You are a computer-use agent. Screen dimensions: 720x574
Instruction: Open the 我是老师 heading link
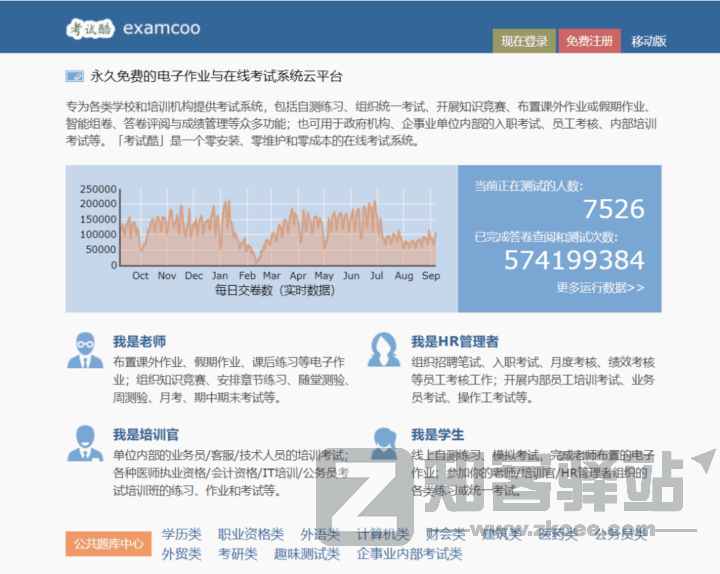coord(140,342)
